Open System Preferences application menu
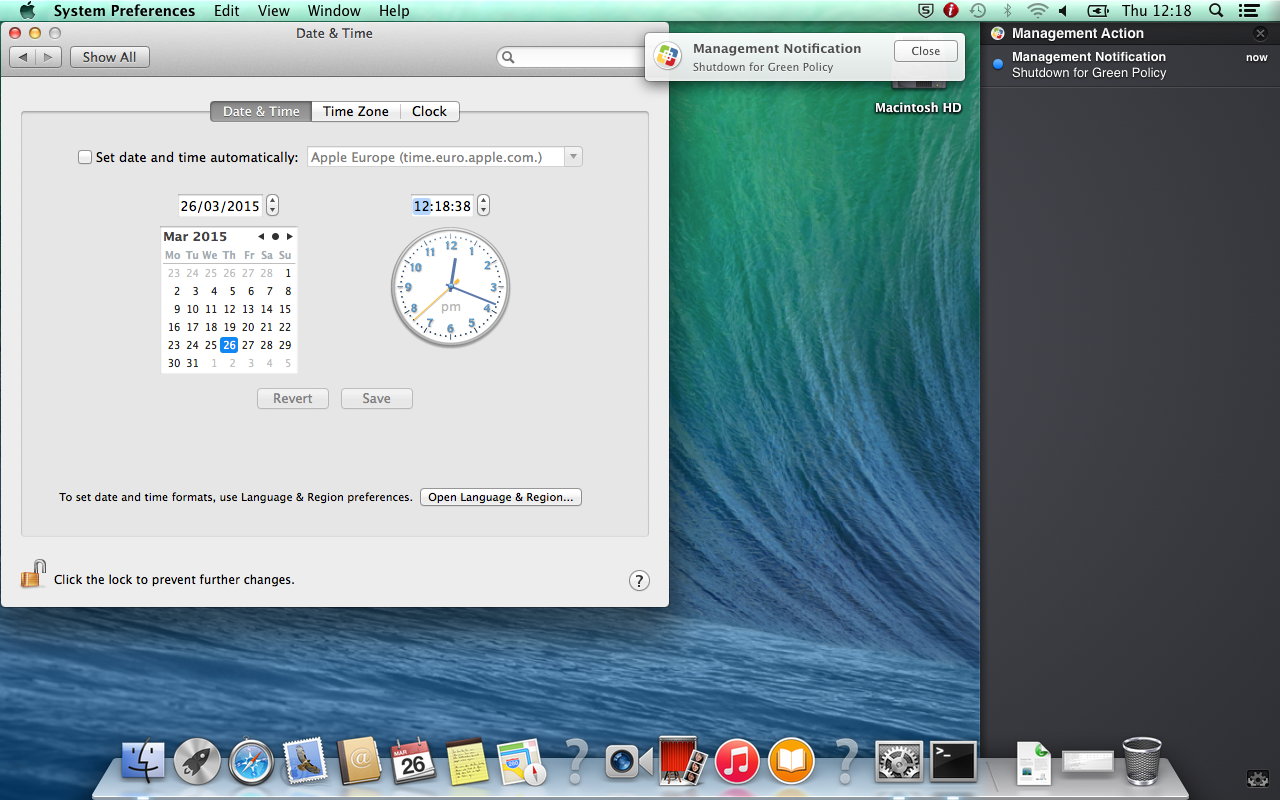 (x=124, y=11)
